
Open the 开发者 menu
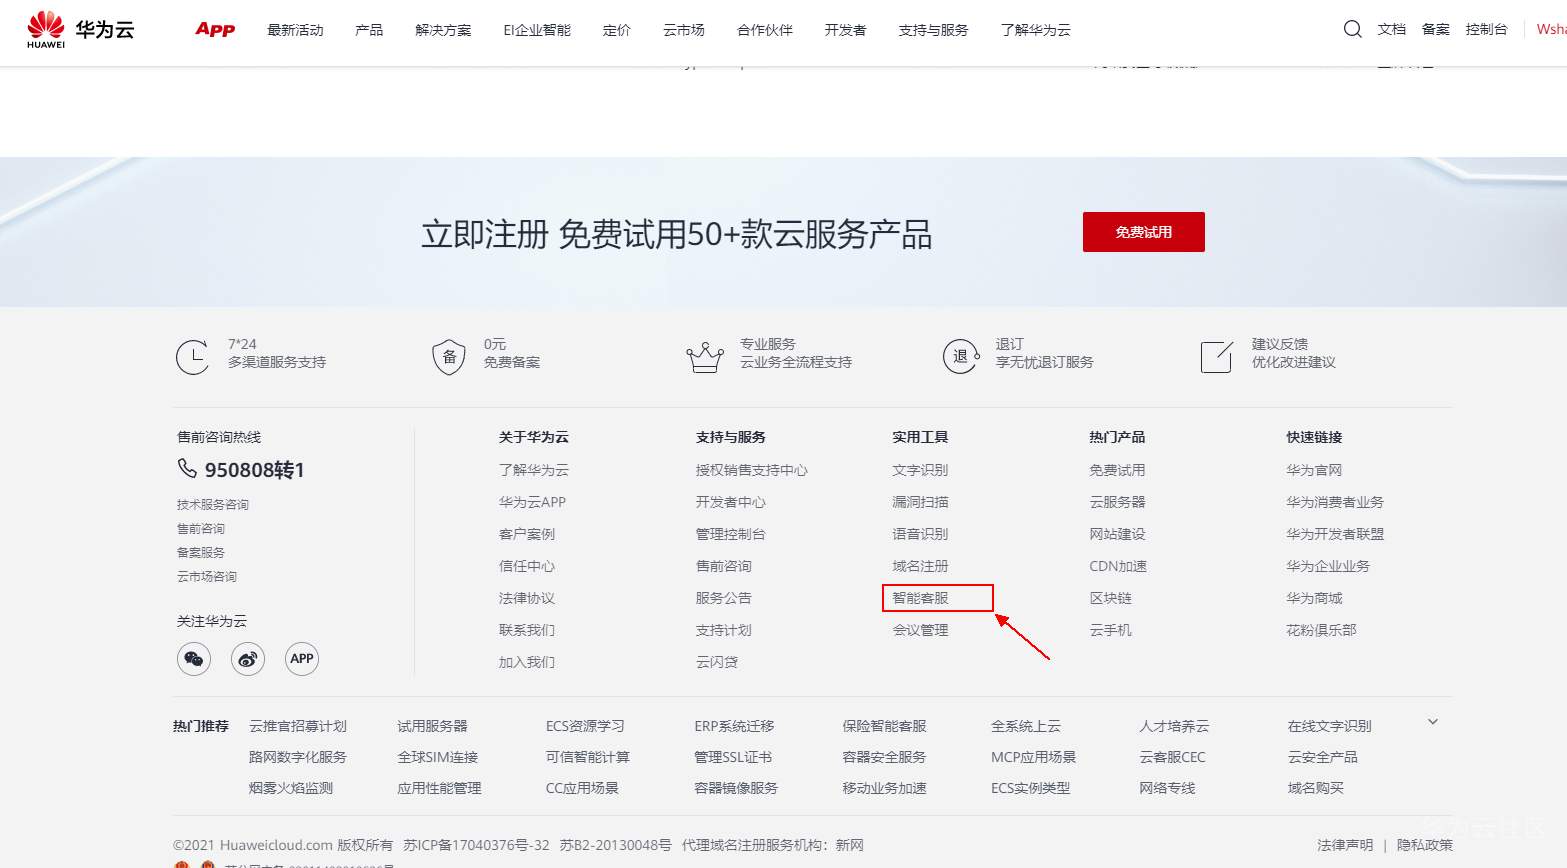846,30
